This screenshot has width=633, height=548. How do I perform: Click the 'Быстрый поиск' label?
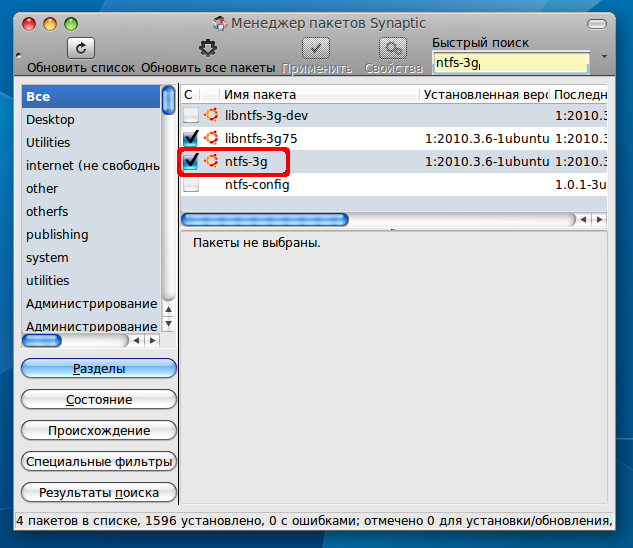[480, 42]
